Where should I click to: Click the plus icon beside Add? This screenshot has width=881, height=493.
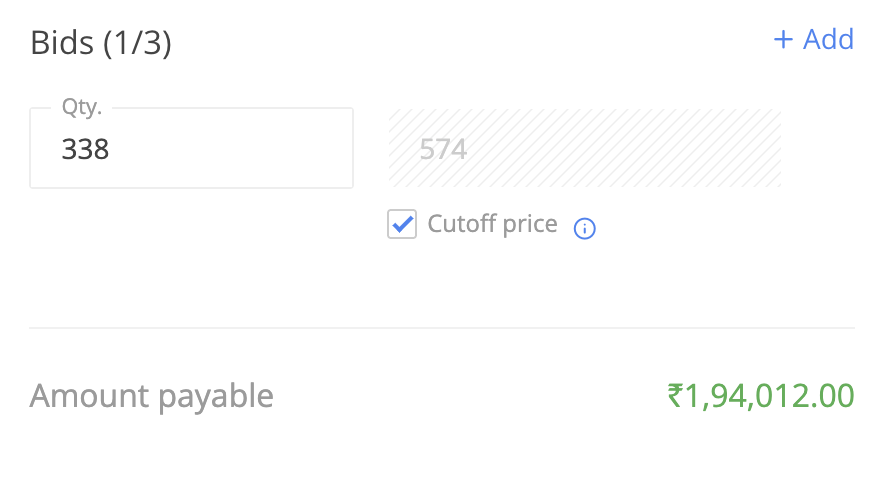(x=783, y=40)
